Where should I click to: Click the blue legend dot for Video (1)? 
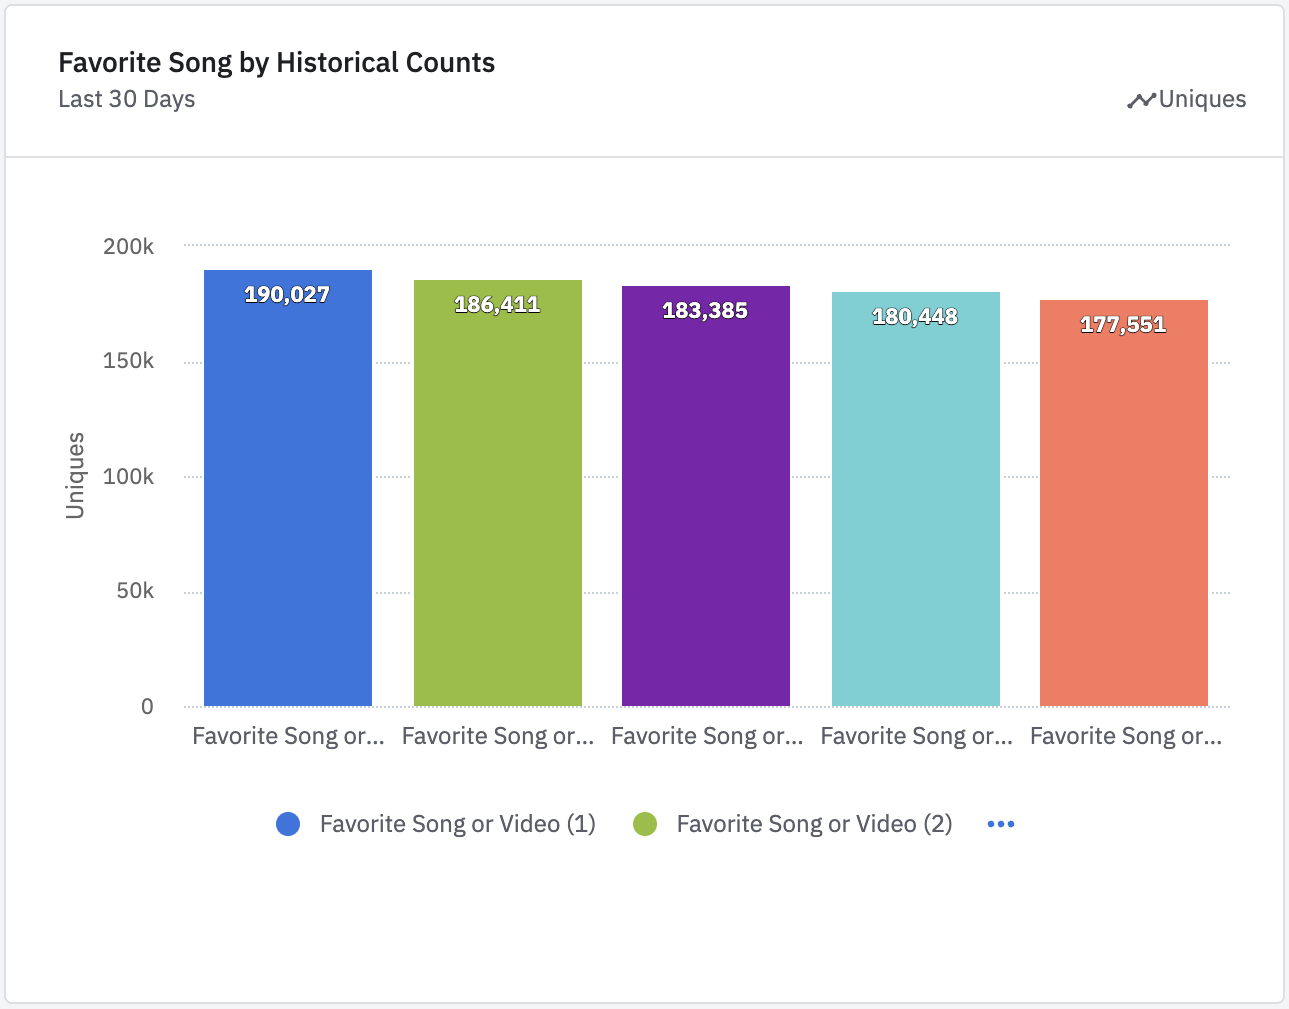[x=288, y=824]
